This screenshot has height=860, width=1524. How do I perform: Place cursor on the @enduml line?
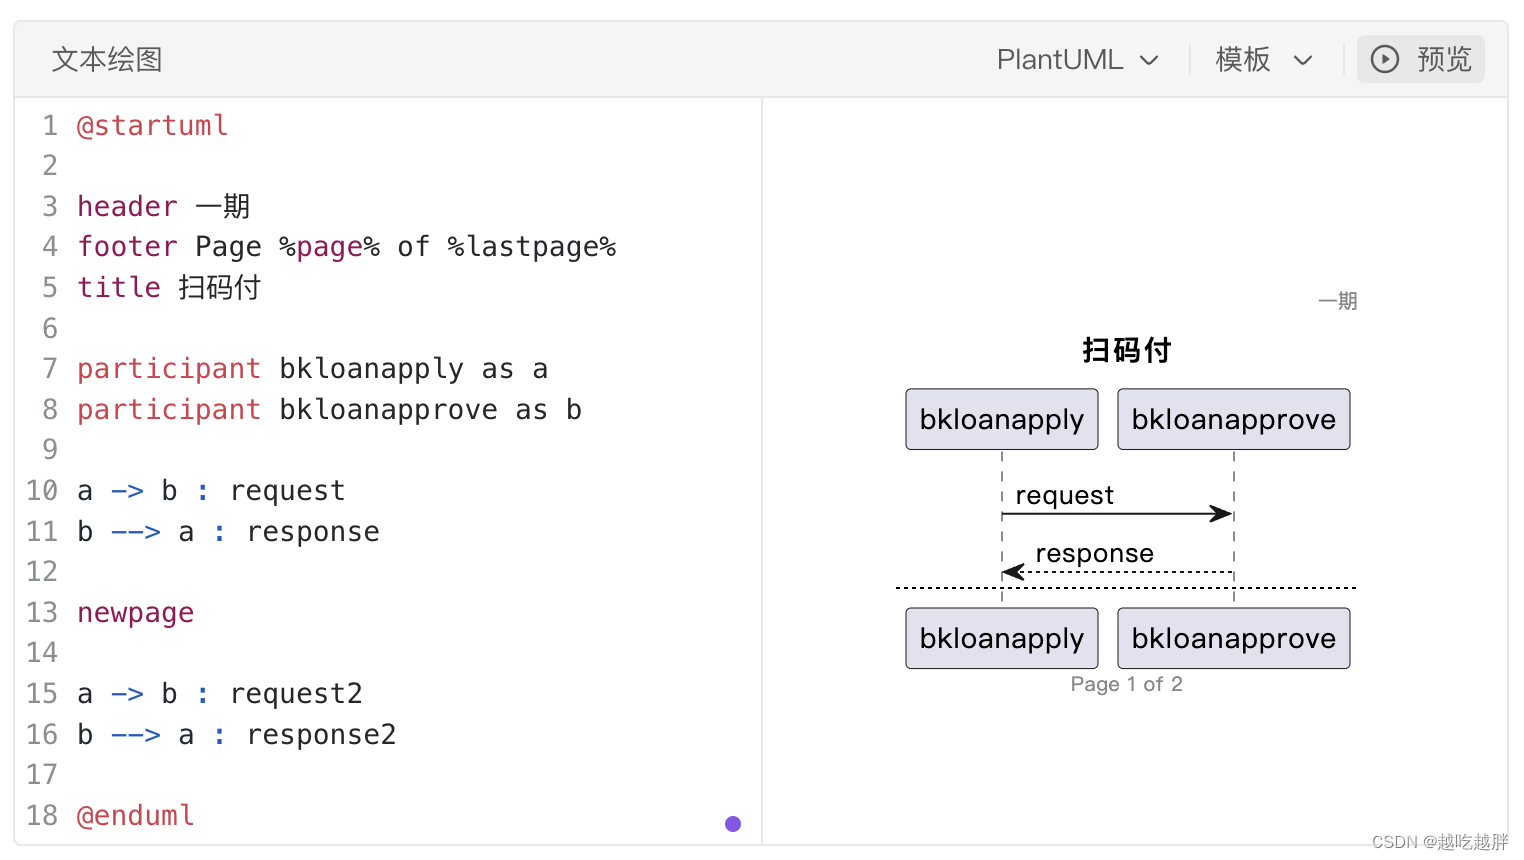pos(136,816)
